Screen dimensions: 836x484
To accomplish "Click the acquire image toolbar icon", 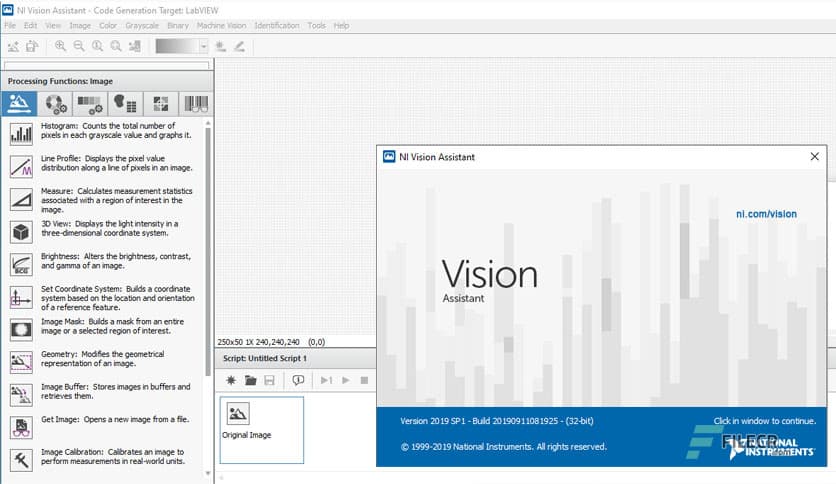I will (x=13, y=46).
